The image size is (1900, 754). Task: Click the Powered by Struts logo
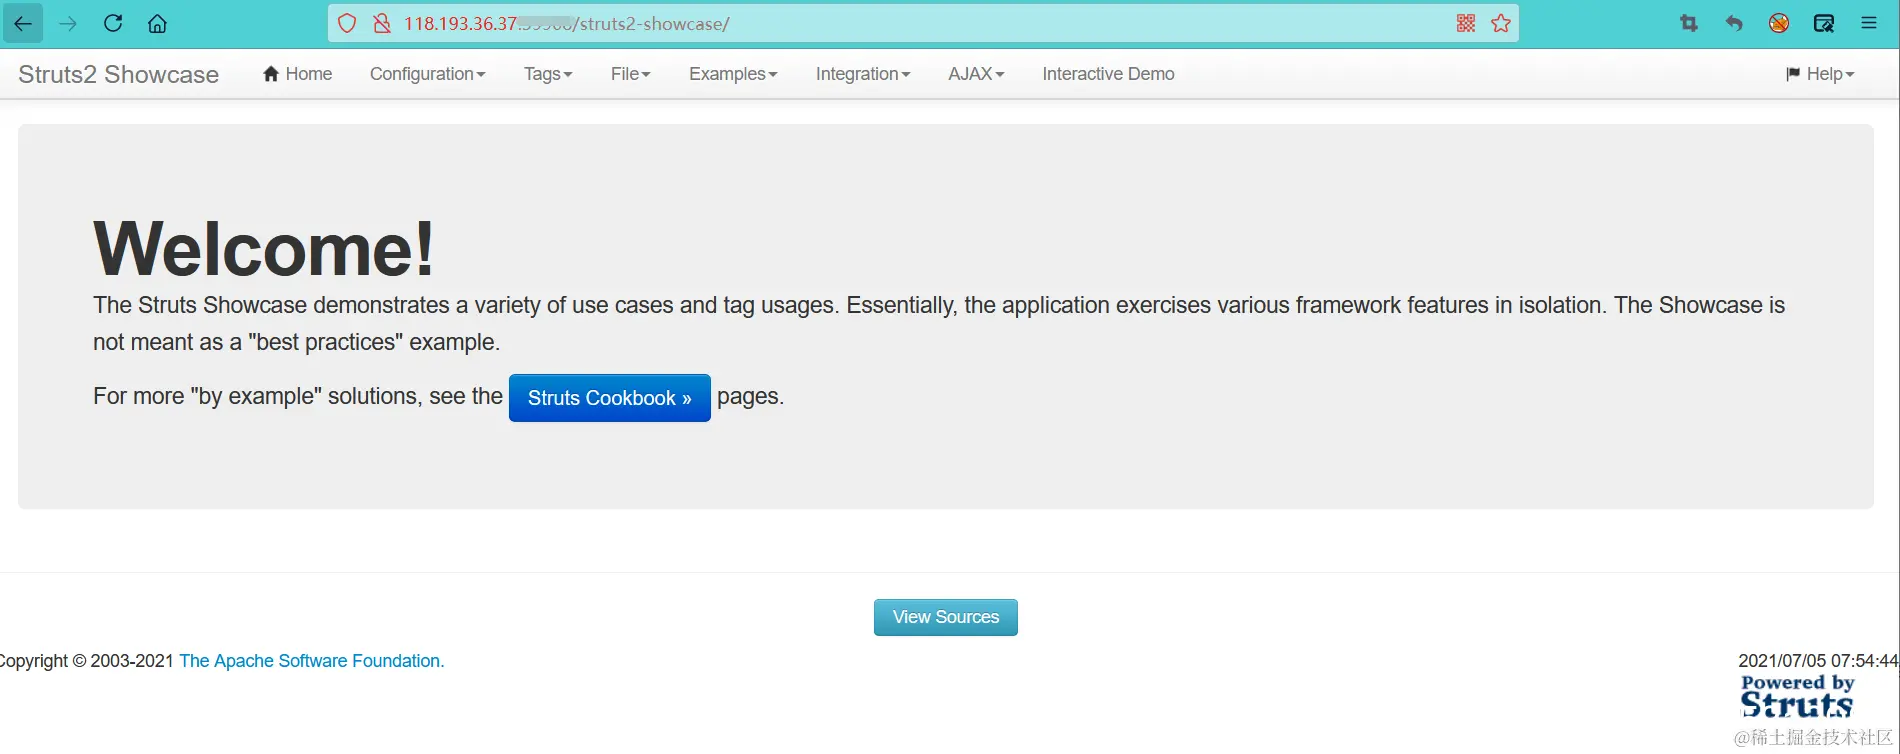[x=1797, y=696]
